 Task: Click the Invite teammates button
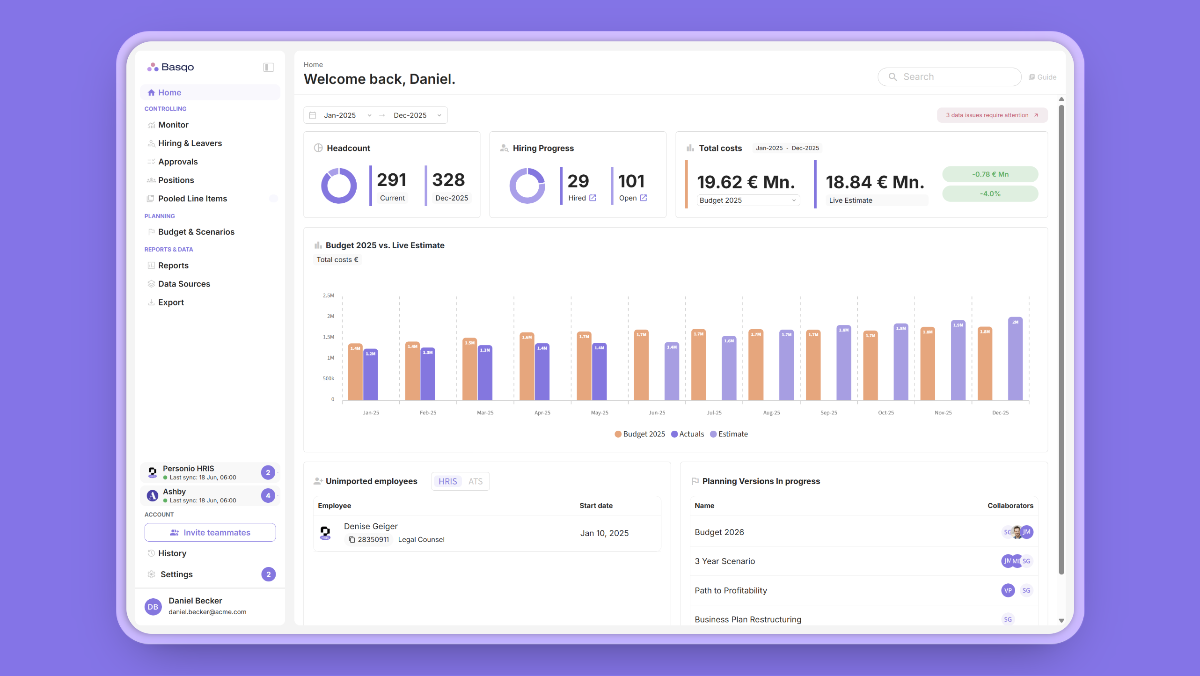(210, 532)
